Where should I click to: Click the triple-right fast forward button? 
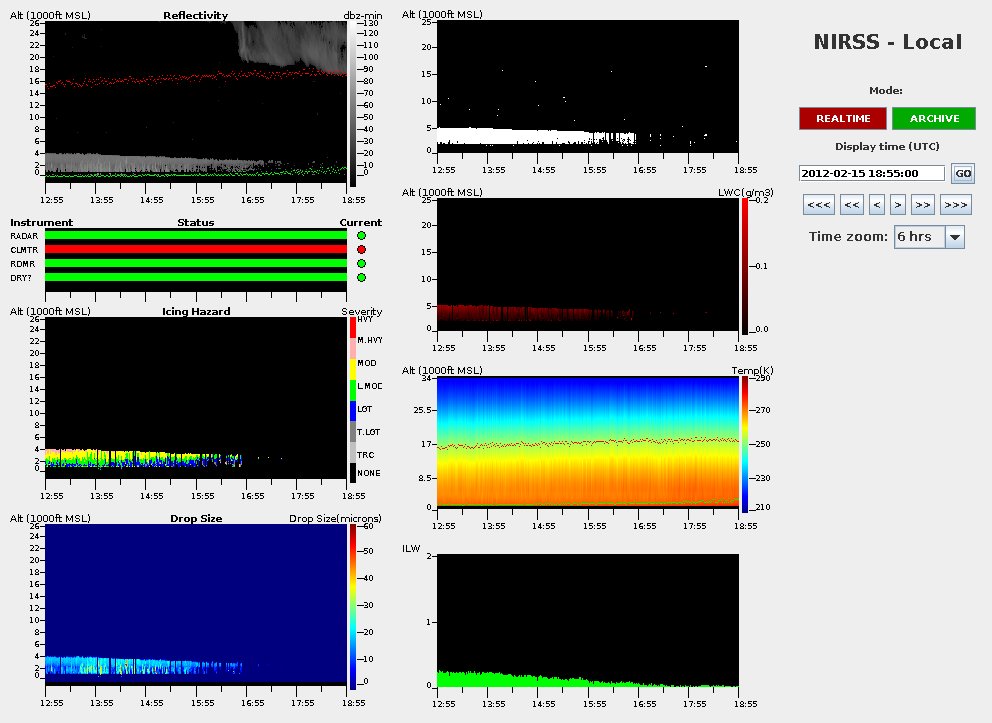[x=955, y=205]
